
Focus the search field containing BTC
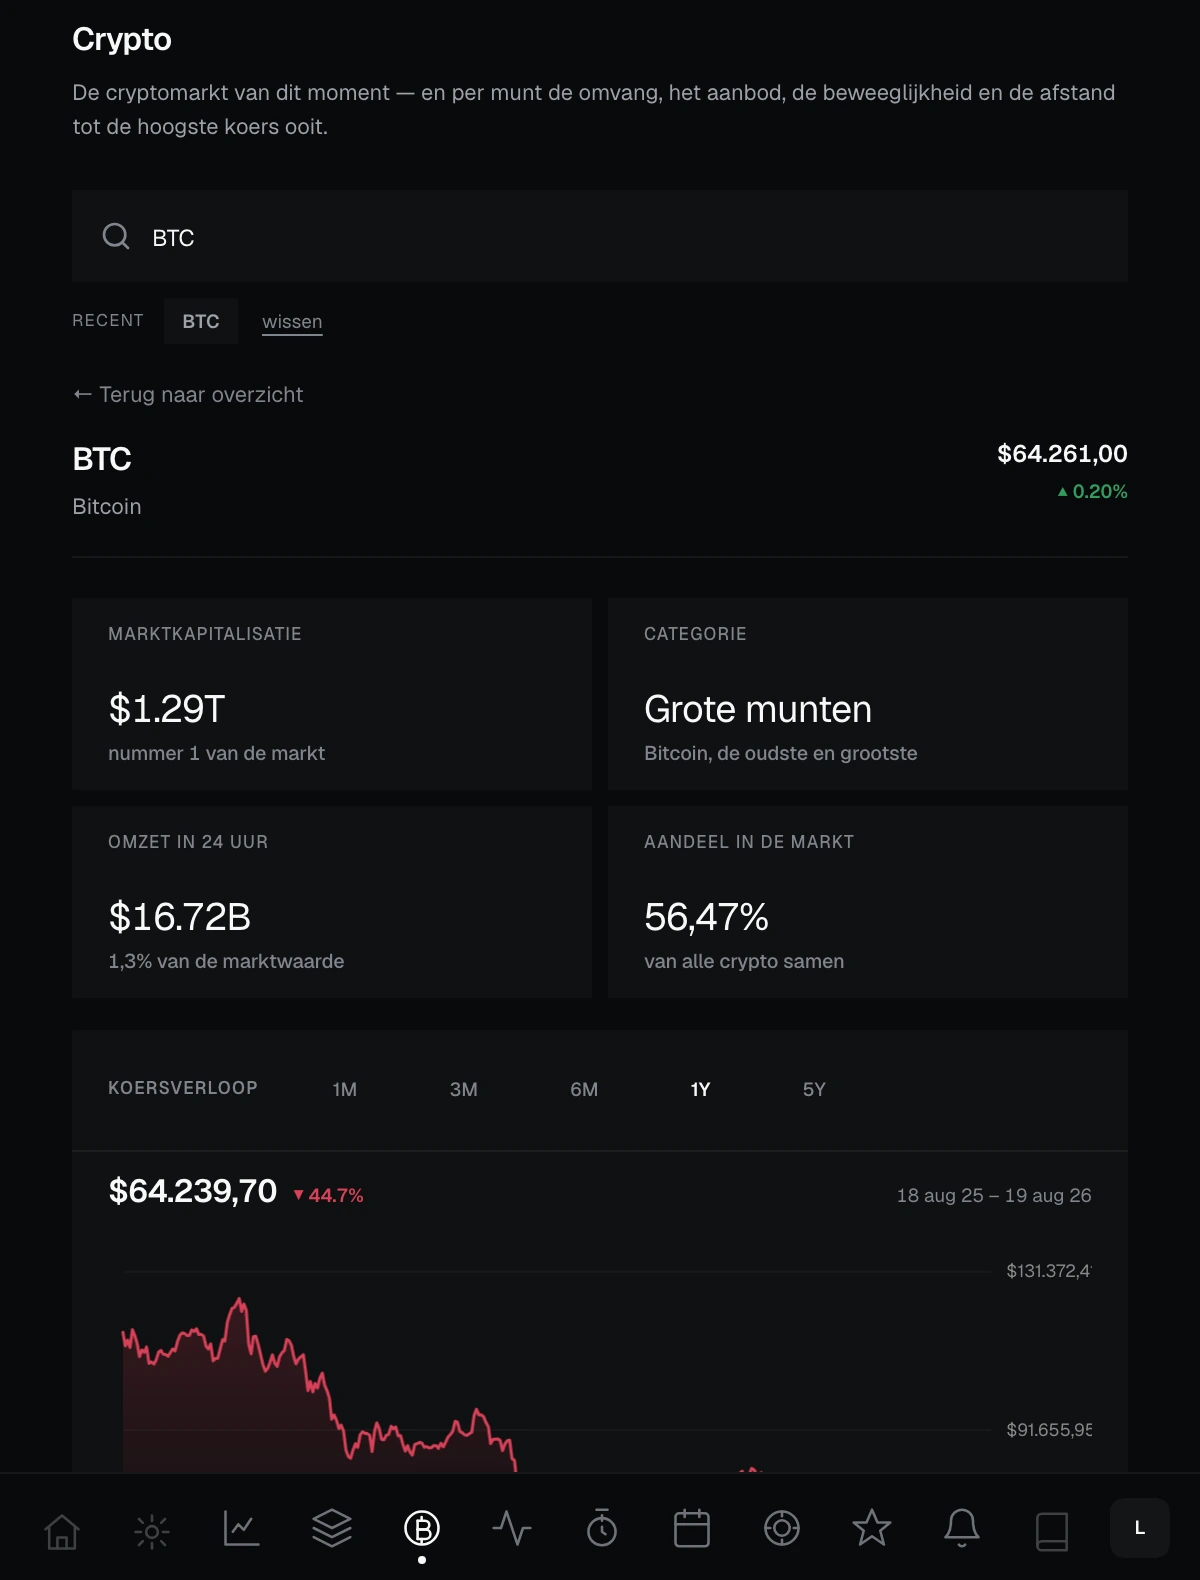click(x=600, y=237)
